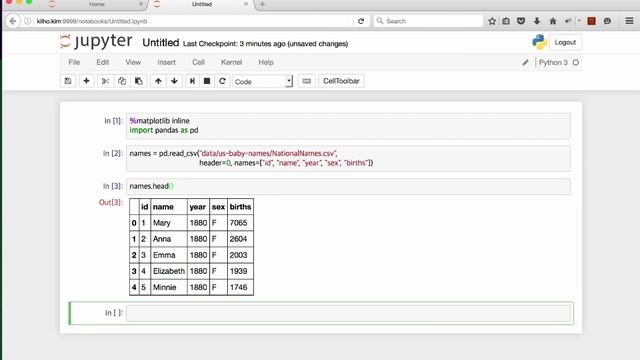Go back with browser back arrow
Viewport: 640px width, 360px height.
click(13, 21)
